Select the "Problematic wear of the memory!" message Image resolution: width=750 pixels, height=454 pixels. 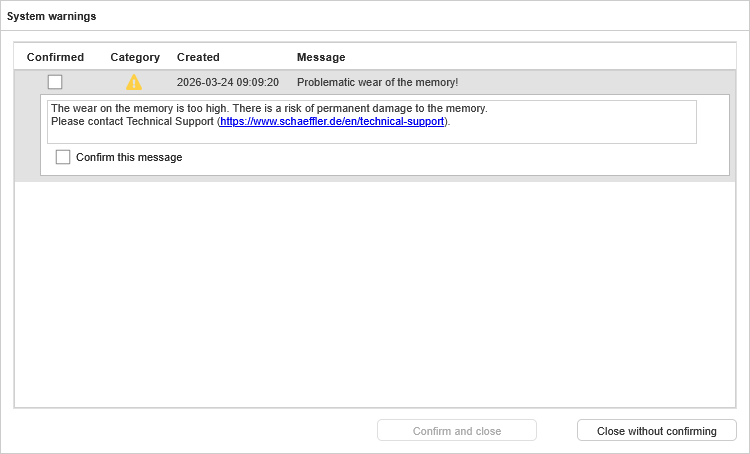coord(377,82)
